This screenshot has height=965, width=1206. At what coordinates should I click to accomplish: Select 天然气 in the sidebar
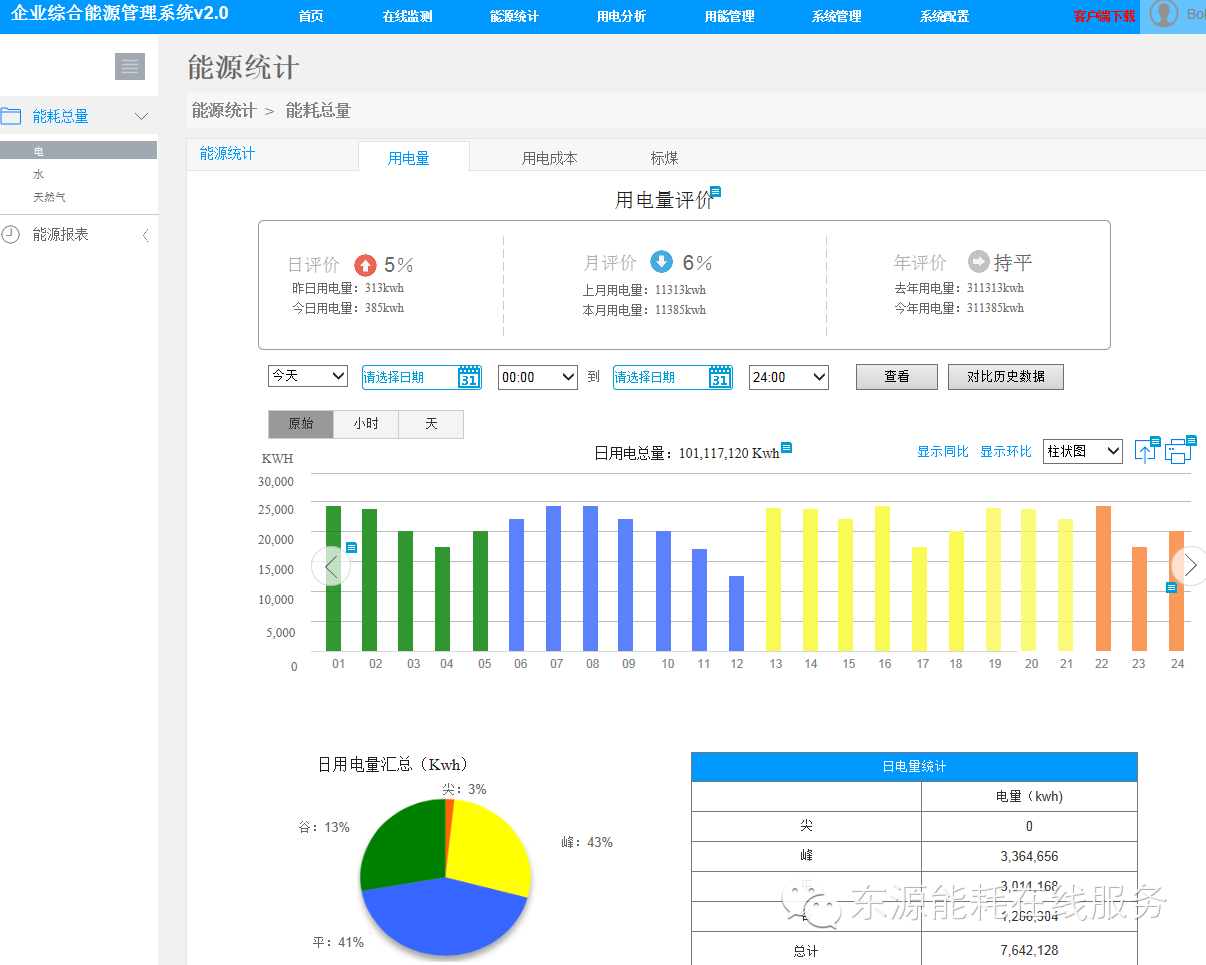click(50, 198)
